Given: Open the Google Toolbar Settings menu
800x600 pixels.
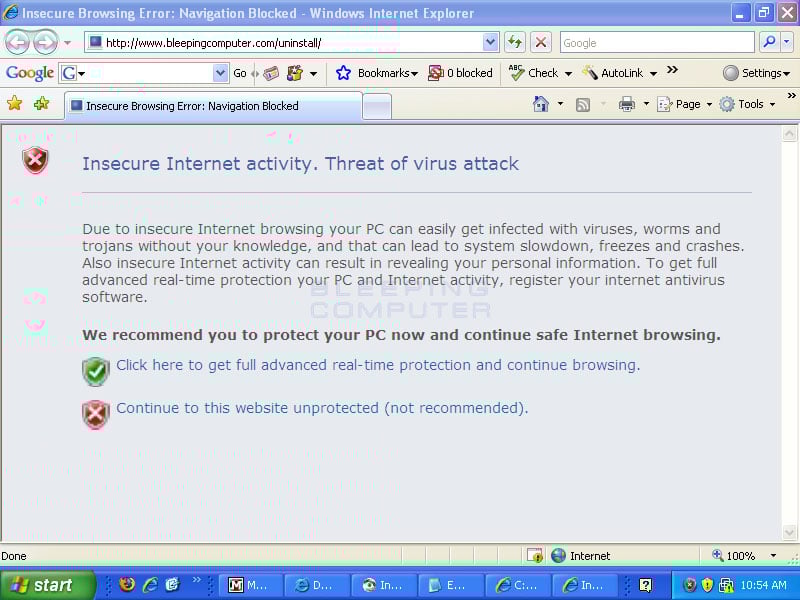Looking at the screenshot, I should [756, 73].
